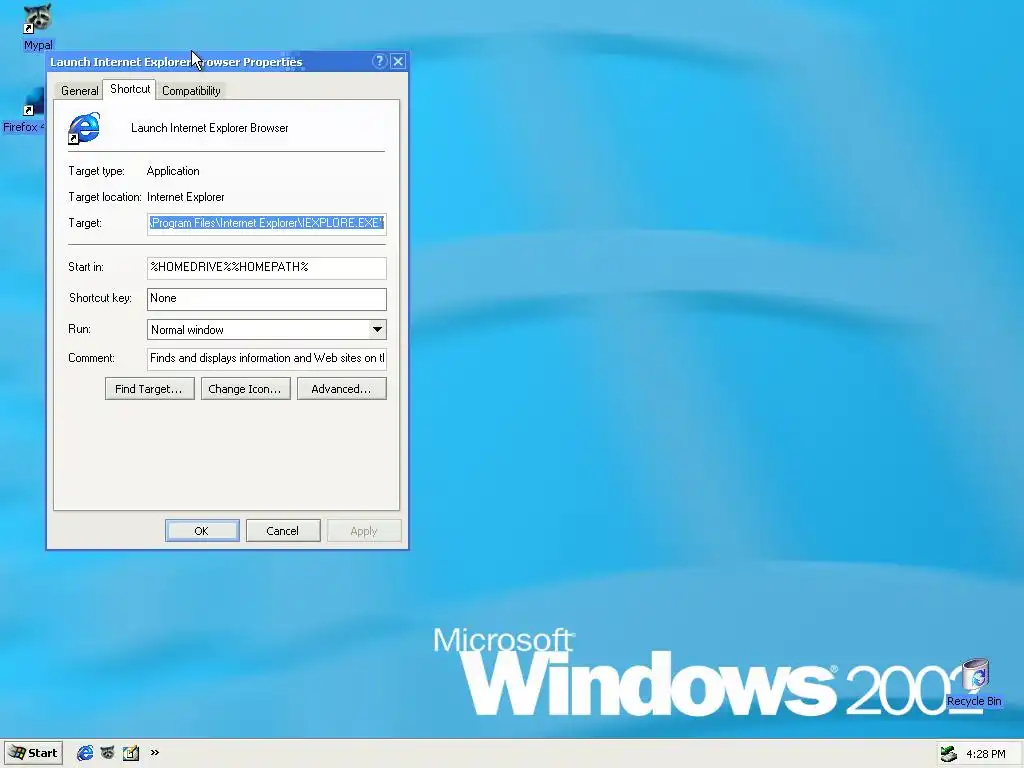The height and width of the screenshot is (768, 1024).
Task: Click the Change Icon button
Action: tap(246, 389)
